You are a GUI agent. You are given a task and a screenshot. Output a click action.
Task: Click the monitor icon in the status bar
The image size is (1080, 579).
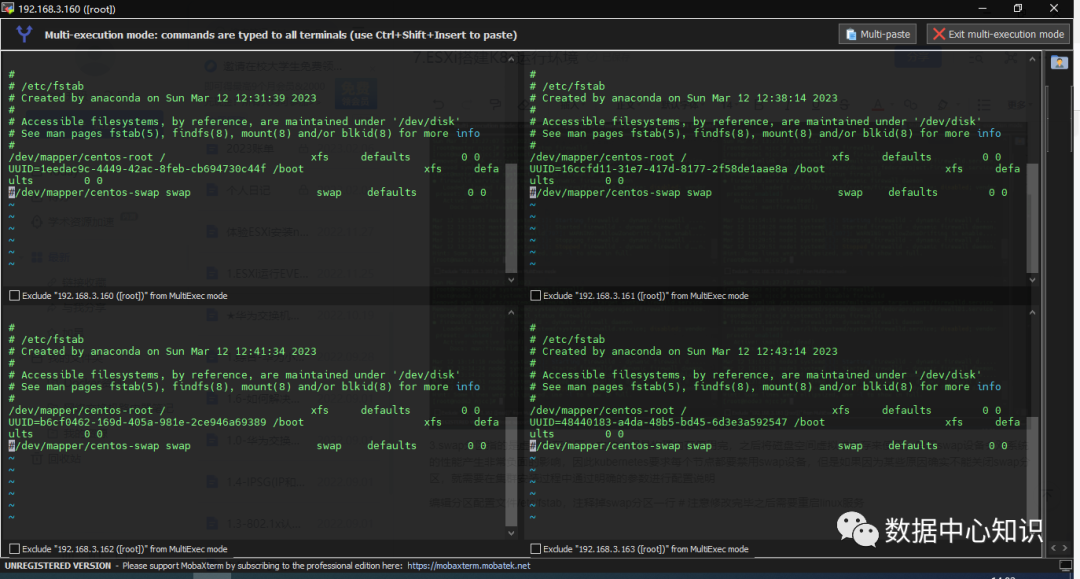tap(1066, 565)
